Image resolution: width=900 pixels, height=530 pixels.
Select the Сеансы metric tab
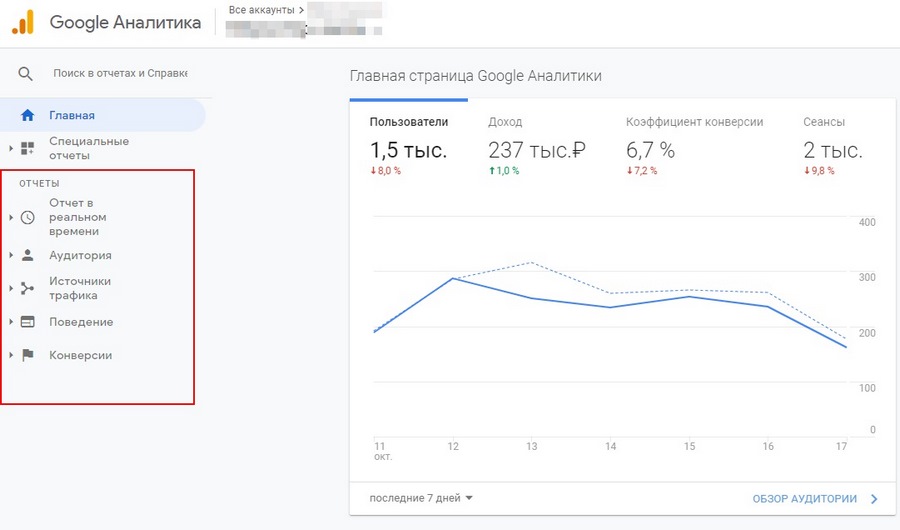pyautogui.click(x=832, y=147)
